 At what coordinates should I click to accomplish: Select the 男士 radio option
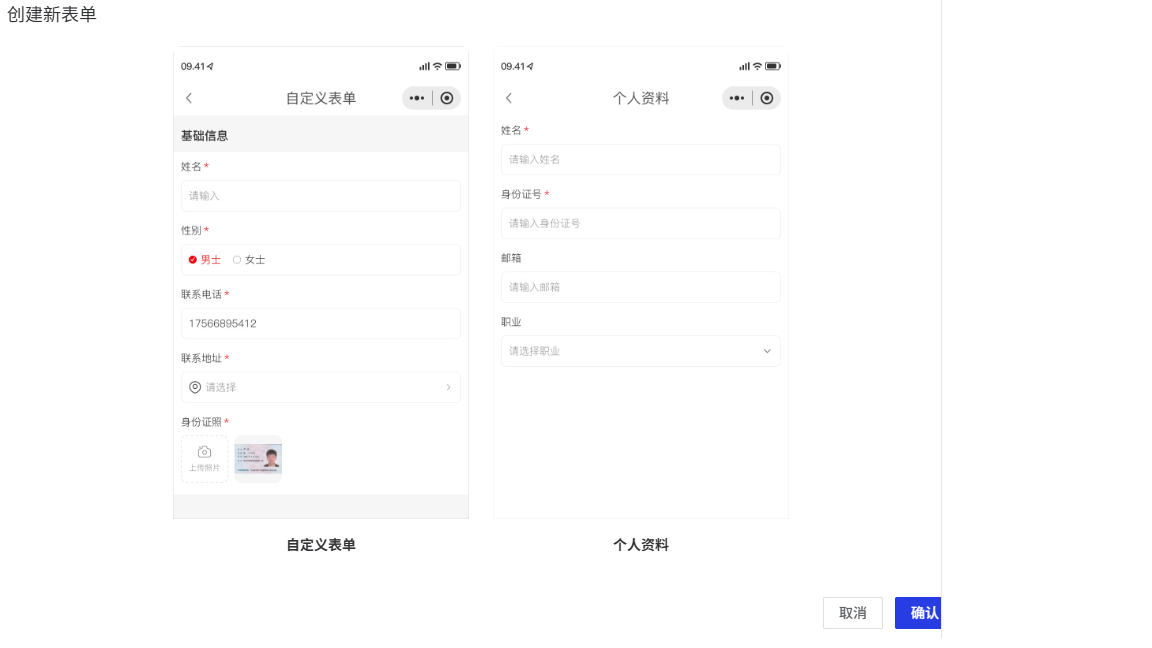point(193,260)
